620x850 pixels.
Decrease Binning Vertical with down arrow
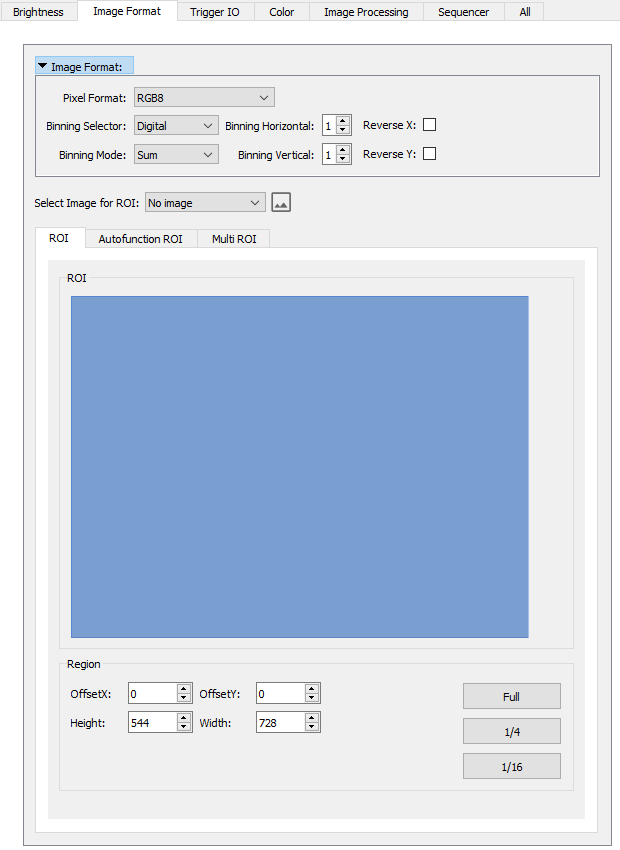pos(344,159)
